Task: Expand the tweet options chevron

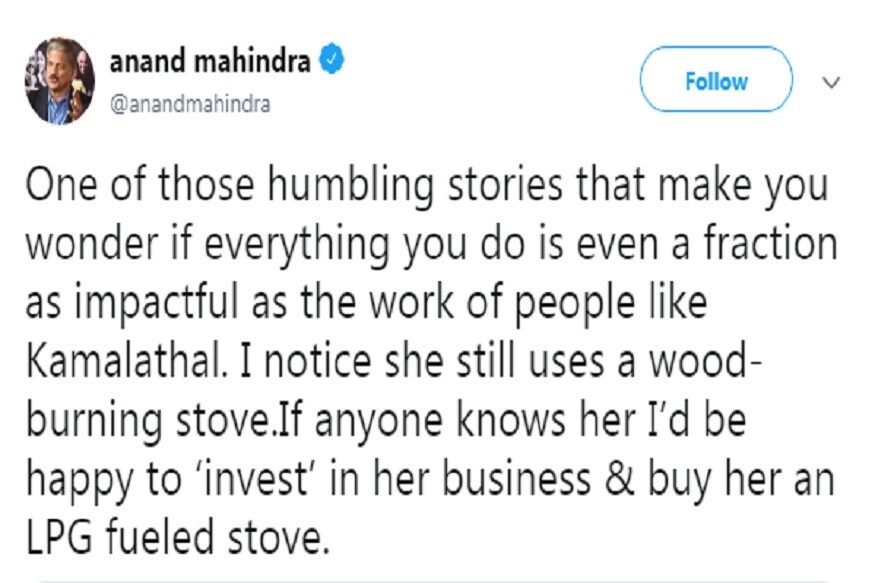Action: pyautogui.click(x=831, y=83)
